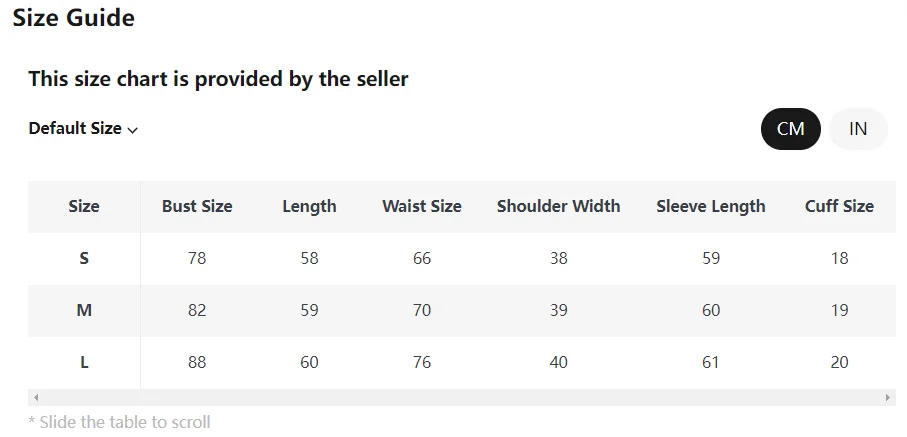Click the table's horizontal scrollbar track
The width and height of the screenshot is (907, 437).
click(x=460, y=398)
